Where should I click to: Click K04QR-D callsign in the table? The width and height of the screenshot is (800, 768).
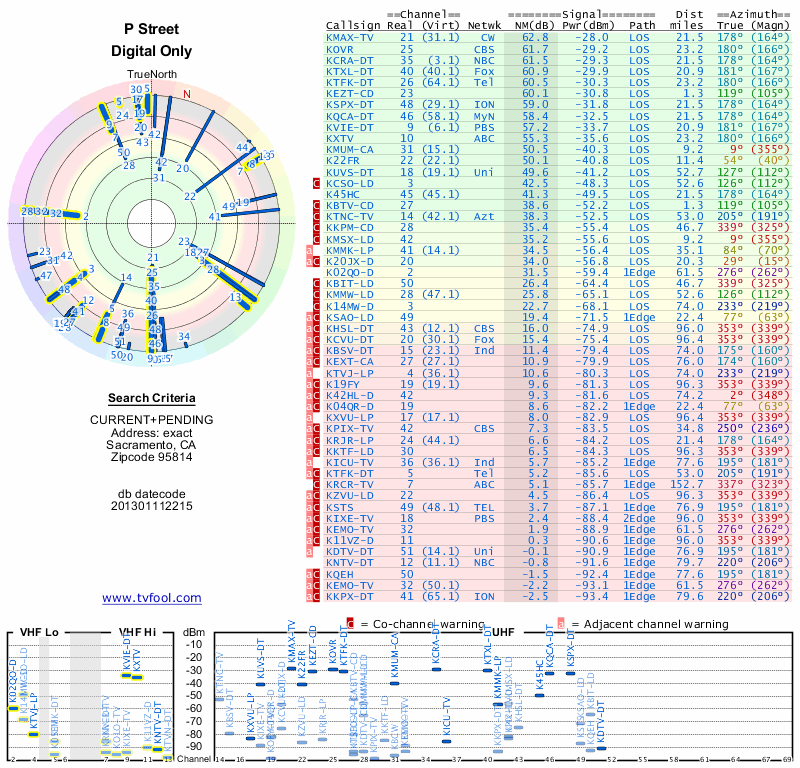[349, 407]
